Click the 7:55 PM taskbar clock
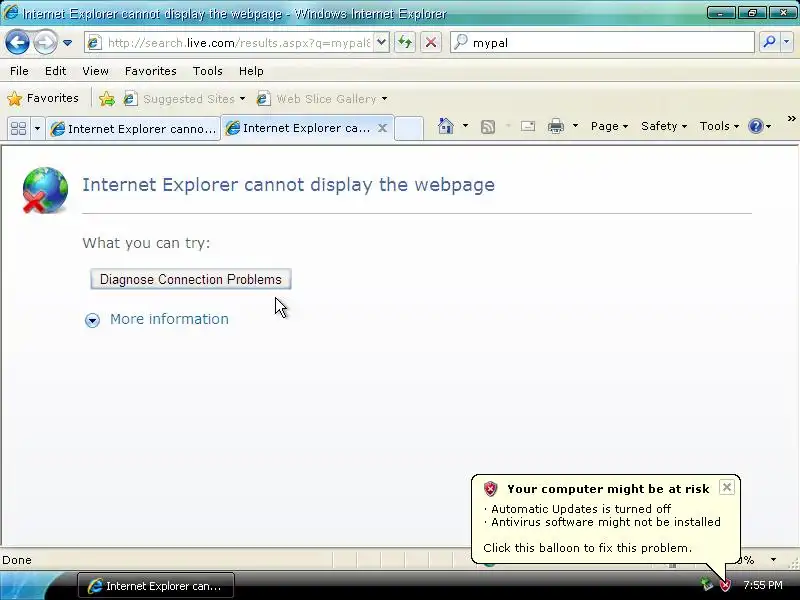800x600 pixels. (762, 585)
